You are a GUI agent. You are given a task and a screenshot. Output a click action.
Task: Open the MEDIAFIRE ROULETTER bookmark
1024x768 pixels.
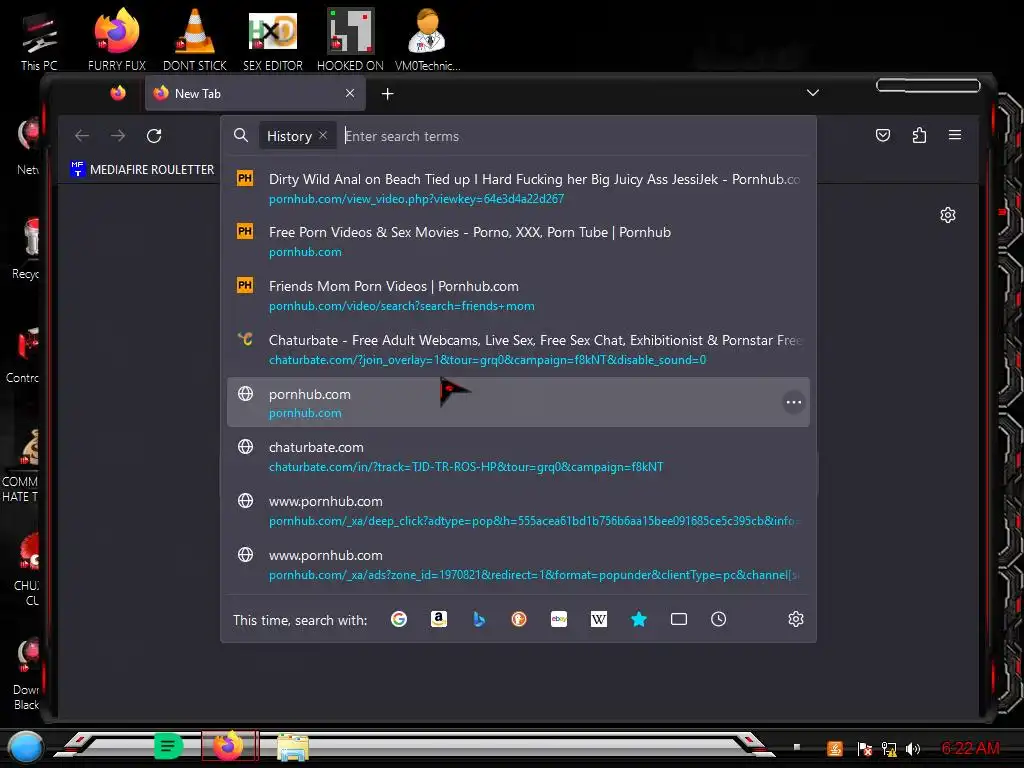pos(142,169)
